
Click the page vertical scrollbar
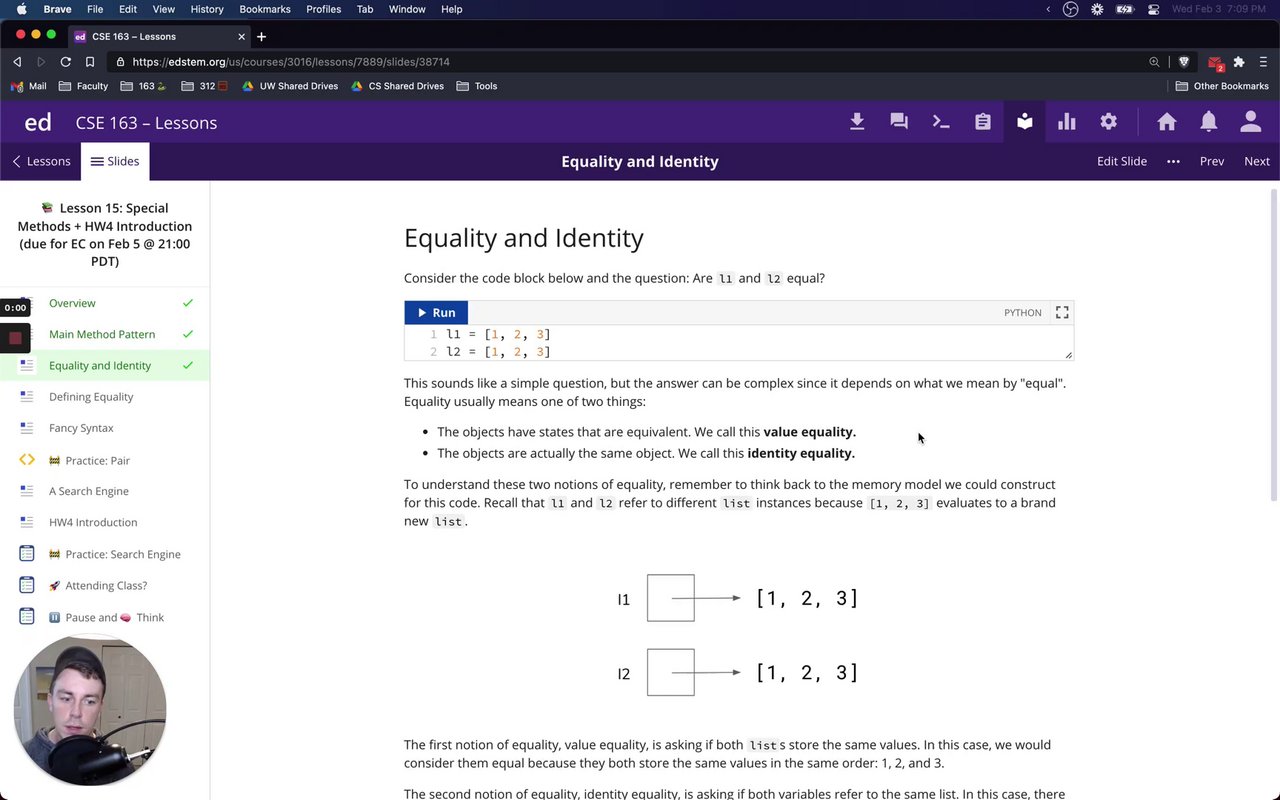[x=1274, y=345]
